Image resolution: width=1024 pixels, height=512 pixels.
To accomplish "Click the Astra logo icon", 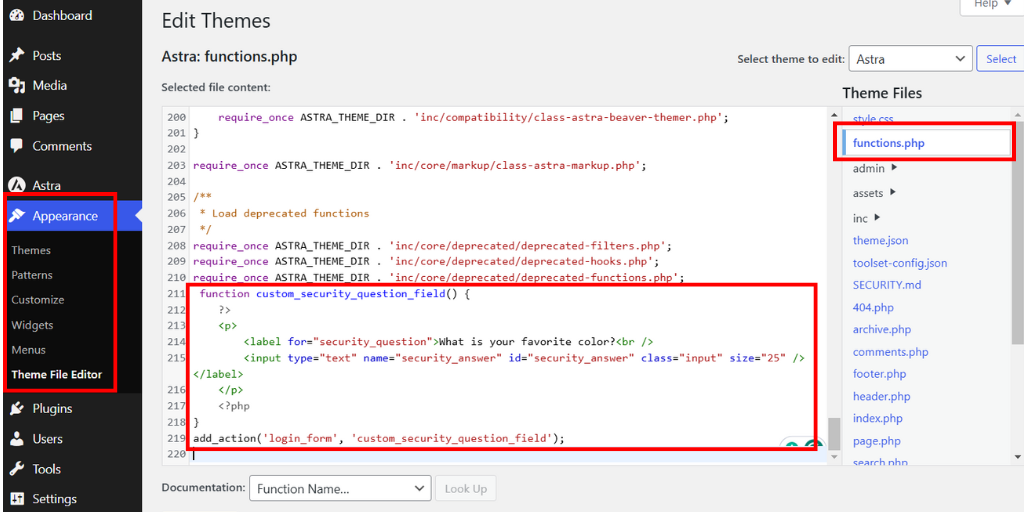I will pos(17,185).
